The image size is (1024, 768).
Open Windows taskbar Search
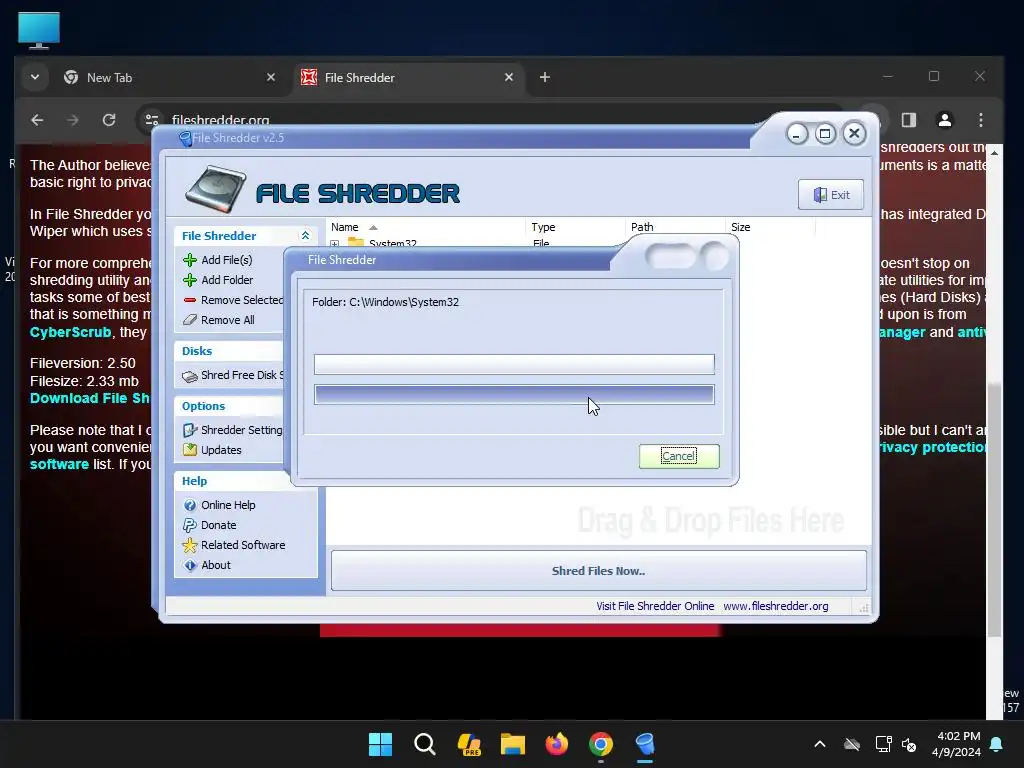(424, 744)
